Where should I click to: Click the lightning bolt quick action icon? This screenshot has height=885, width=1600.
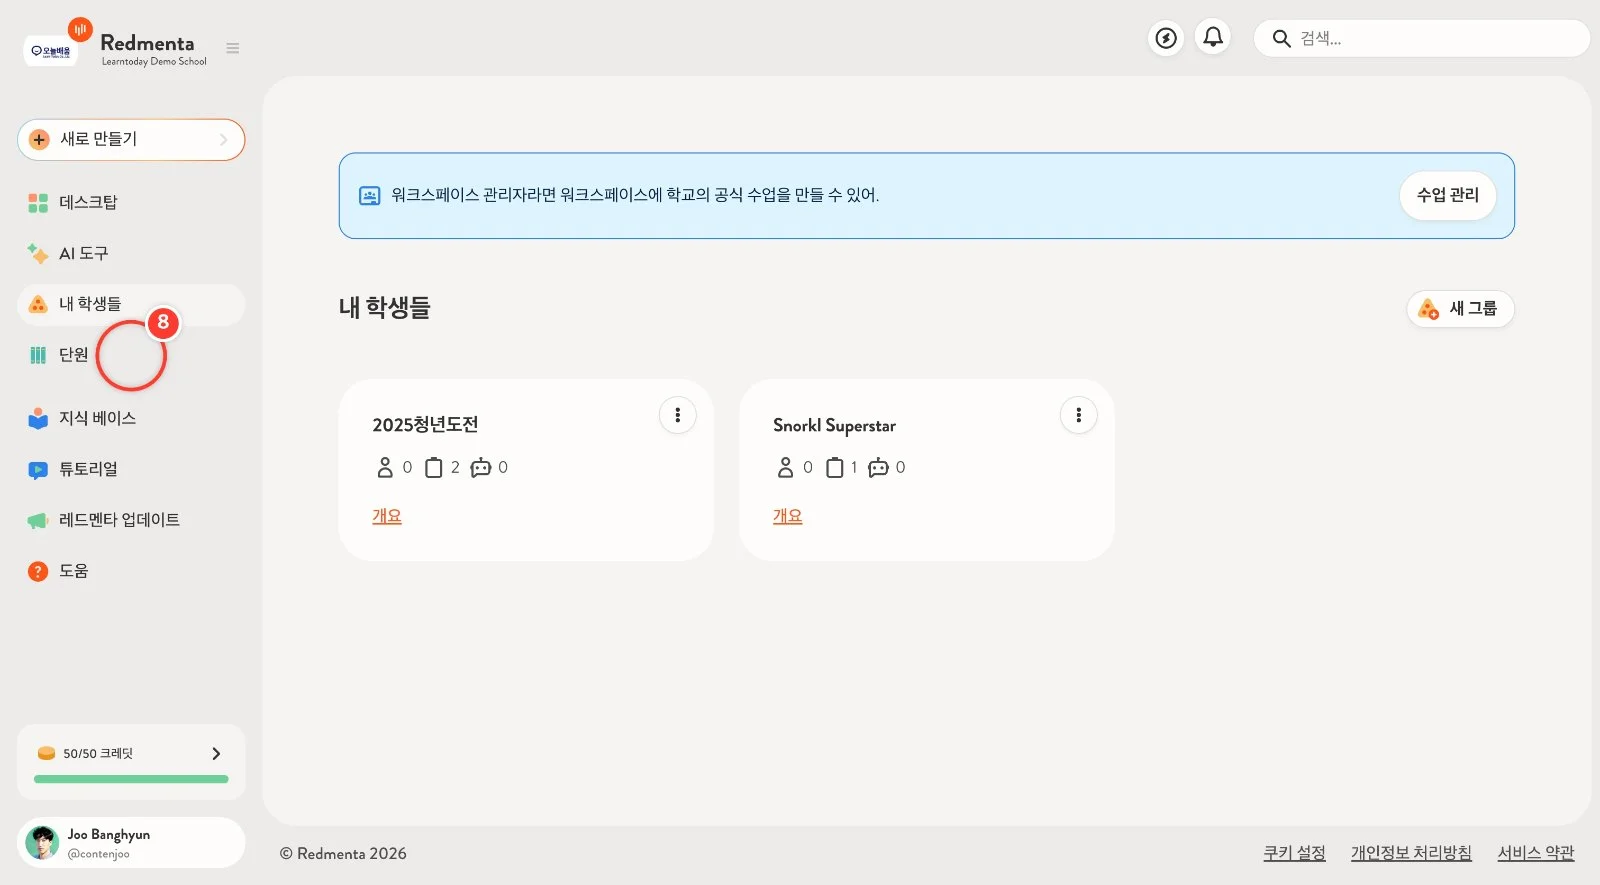click(x=1166, y=38)
